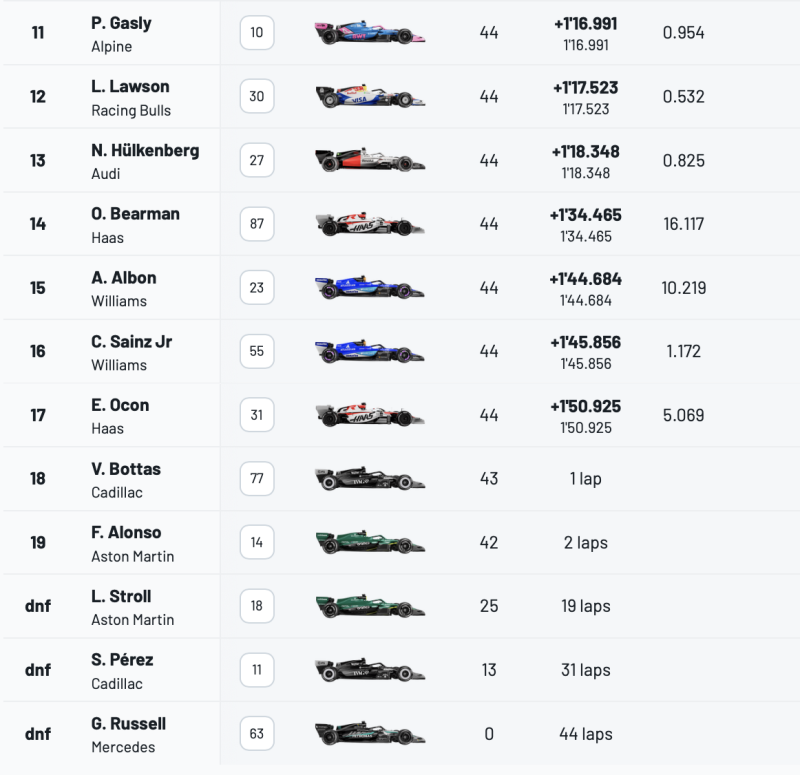Image resolution: width=800 pixels, height=775 pixels.
Task: Click Alonso's Aston Martin car icon
Action: tap(370, 542)
